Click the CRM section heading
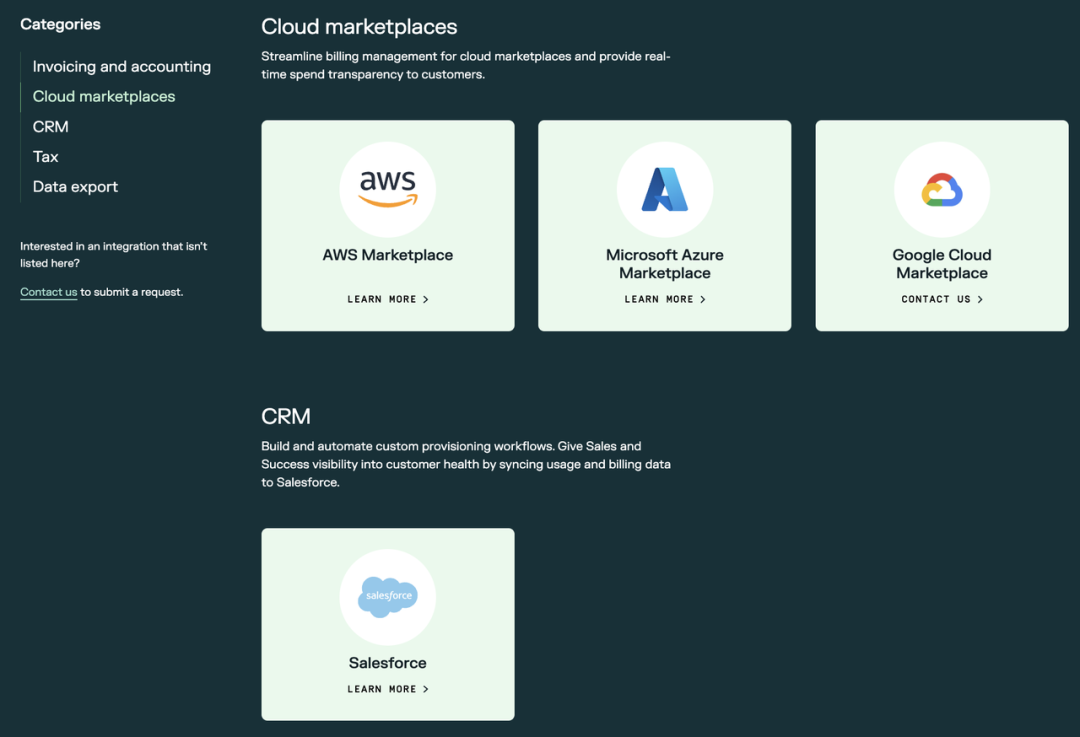This screenshot has height=737, width=1080. [286, 416]
